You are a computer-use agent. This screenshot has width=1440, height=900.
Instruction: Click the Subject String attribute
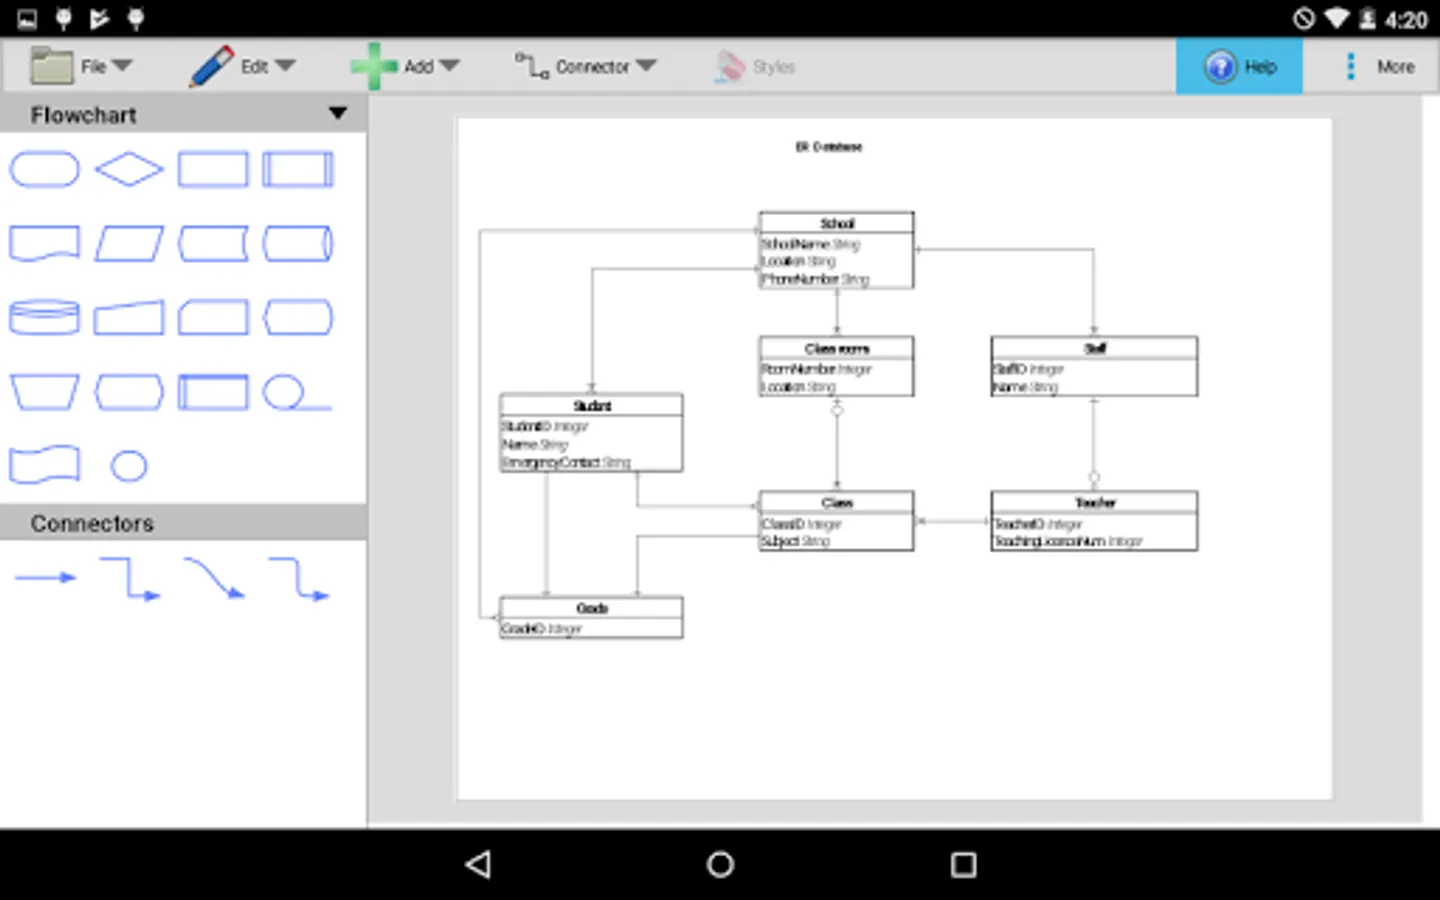point(796,541)
